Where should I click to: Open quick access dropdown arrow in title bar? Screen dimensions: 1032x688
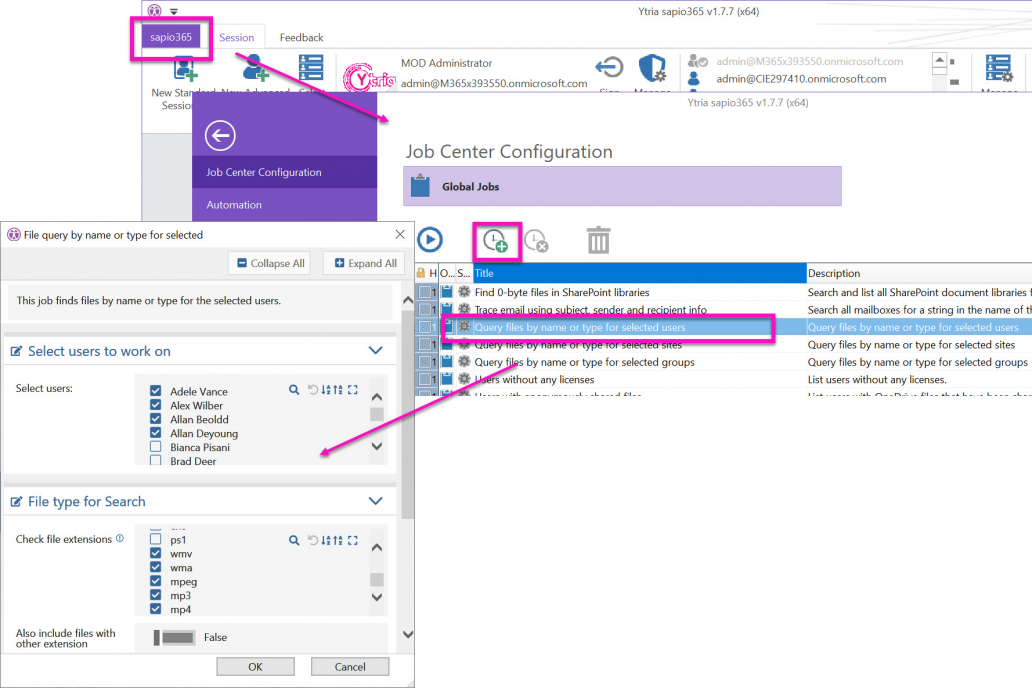click(174, 11)
